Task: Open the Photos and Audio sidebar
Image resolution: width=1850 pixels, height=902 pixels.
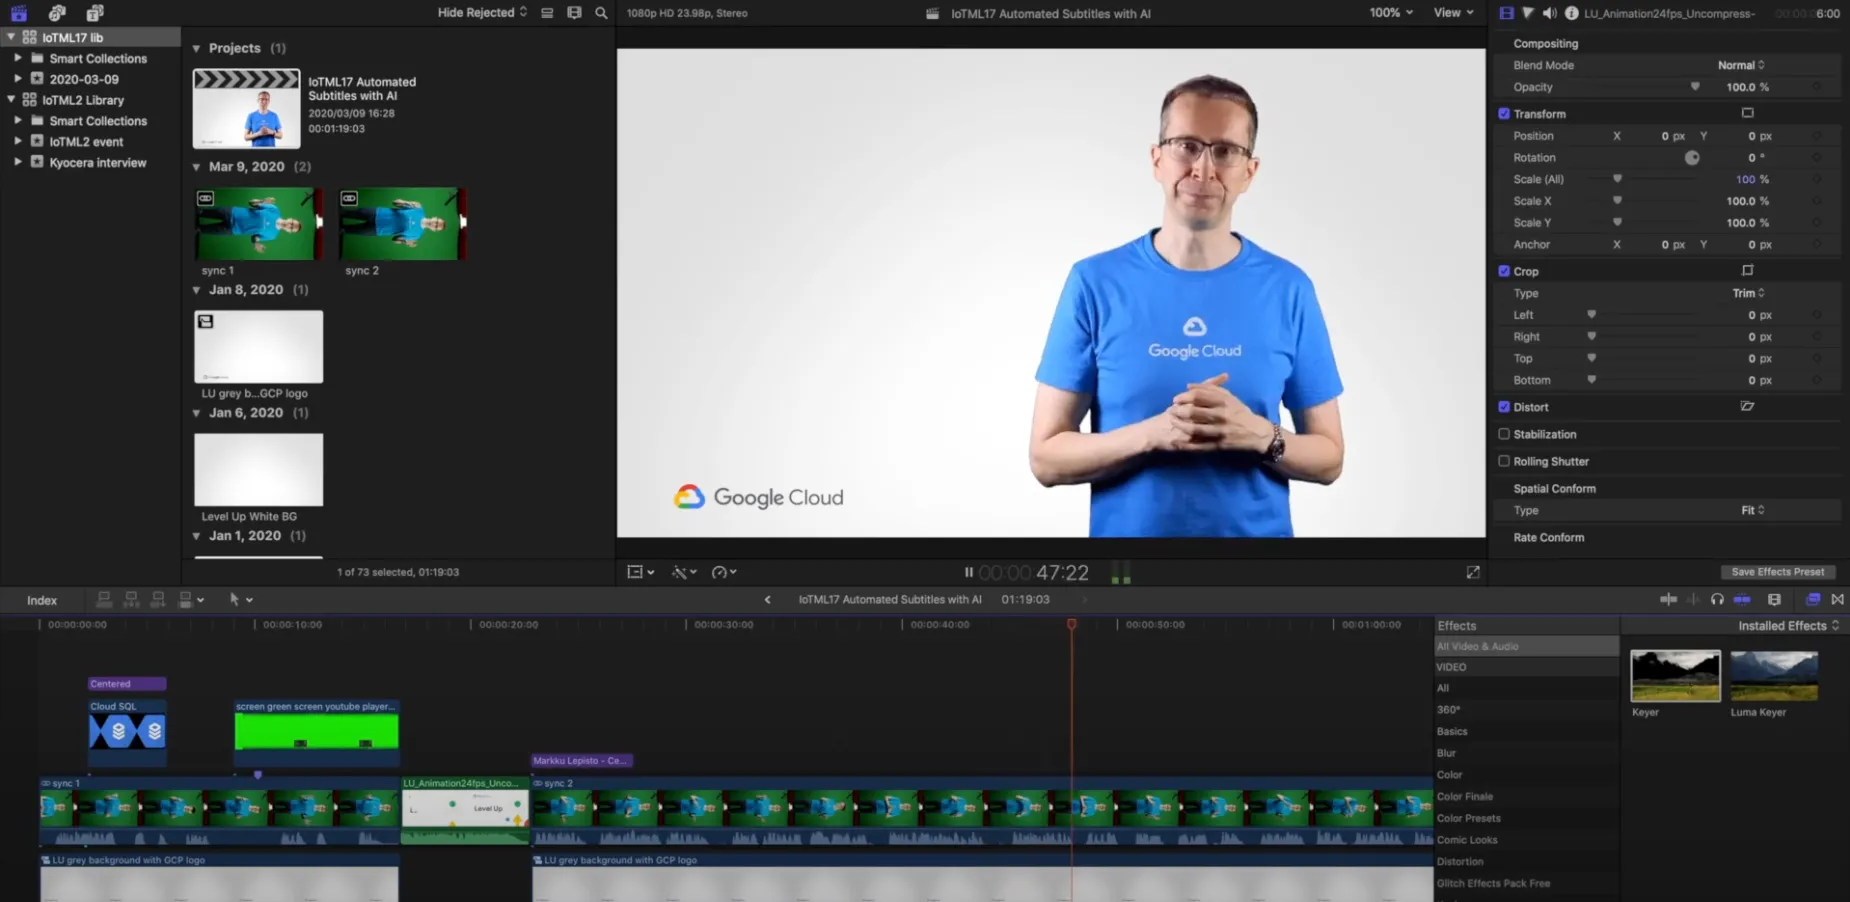Action: pyautogui.click(x=57, y=13)
